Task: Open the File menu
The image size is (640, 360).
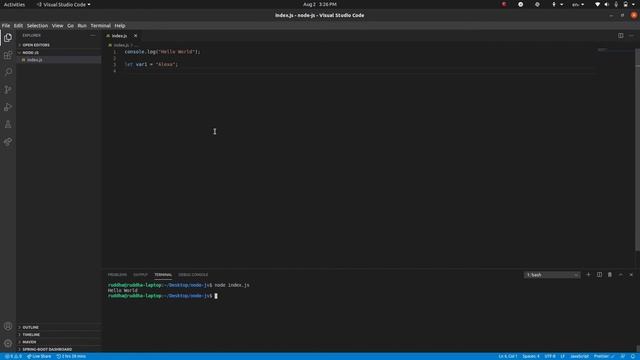Action: tap(6, 26)
